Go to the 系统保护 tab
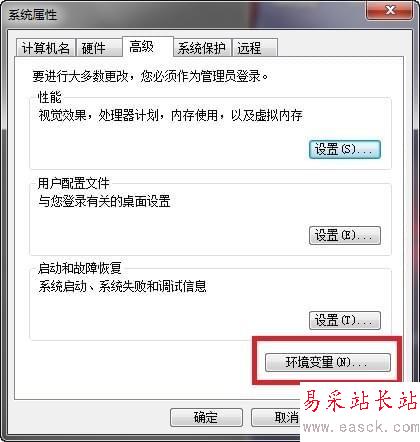Image resolution: width=420 pixels, height=442 pixels. (202, 48)
